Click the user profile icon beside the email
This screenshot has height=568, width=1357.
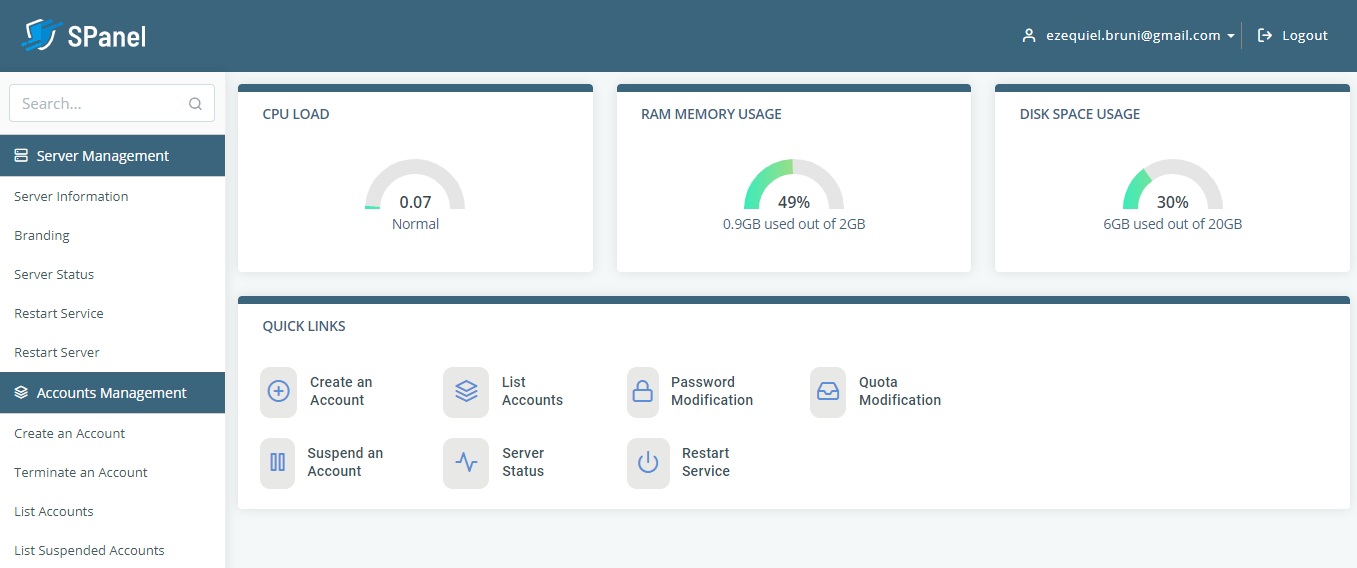[x=1028, y=36]
